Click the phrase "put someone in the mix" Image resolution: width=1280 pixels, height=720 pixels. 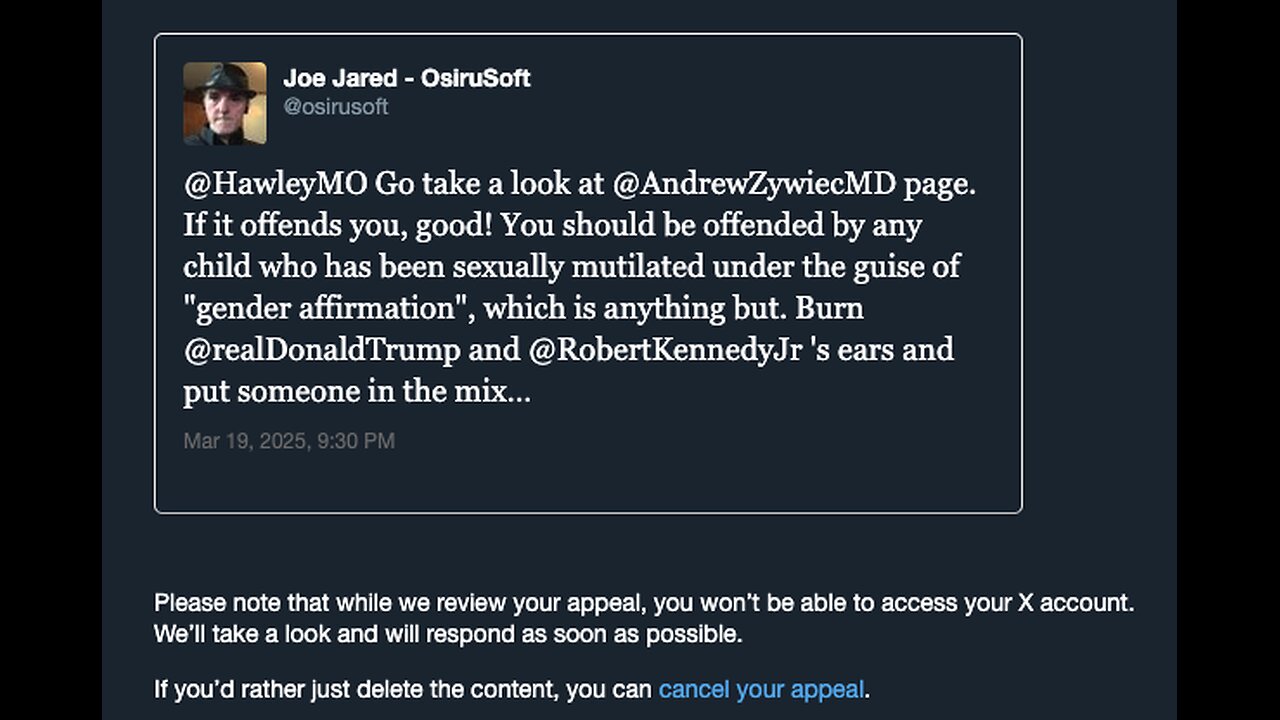click(x=345, y=392)
